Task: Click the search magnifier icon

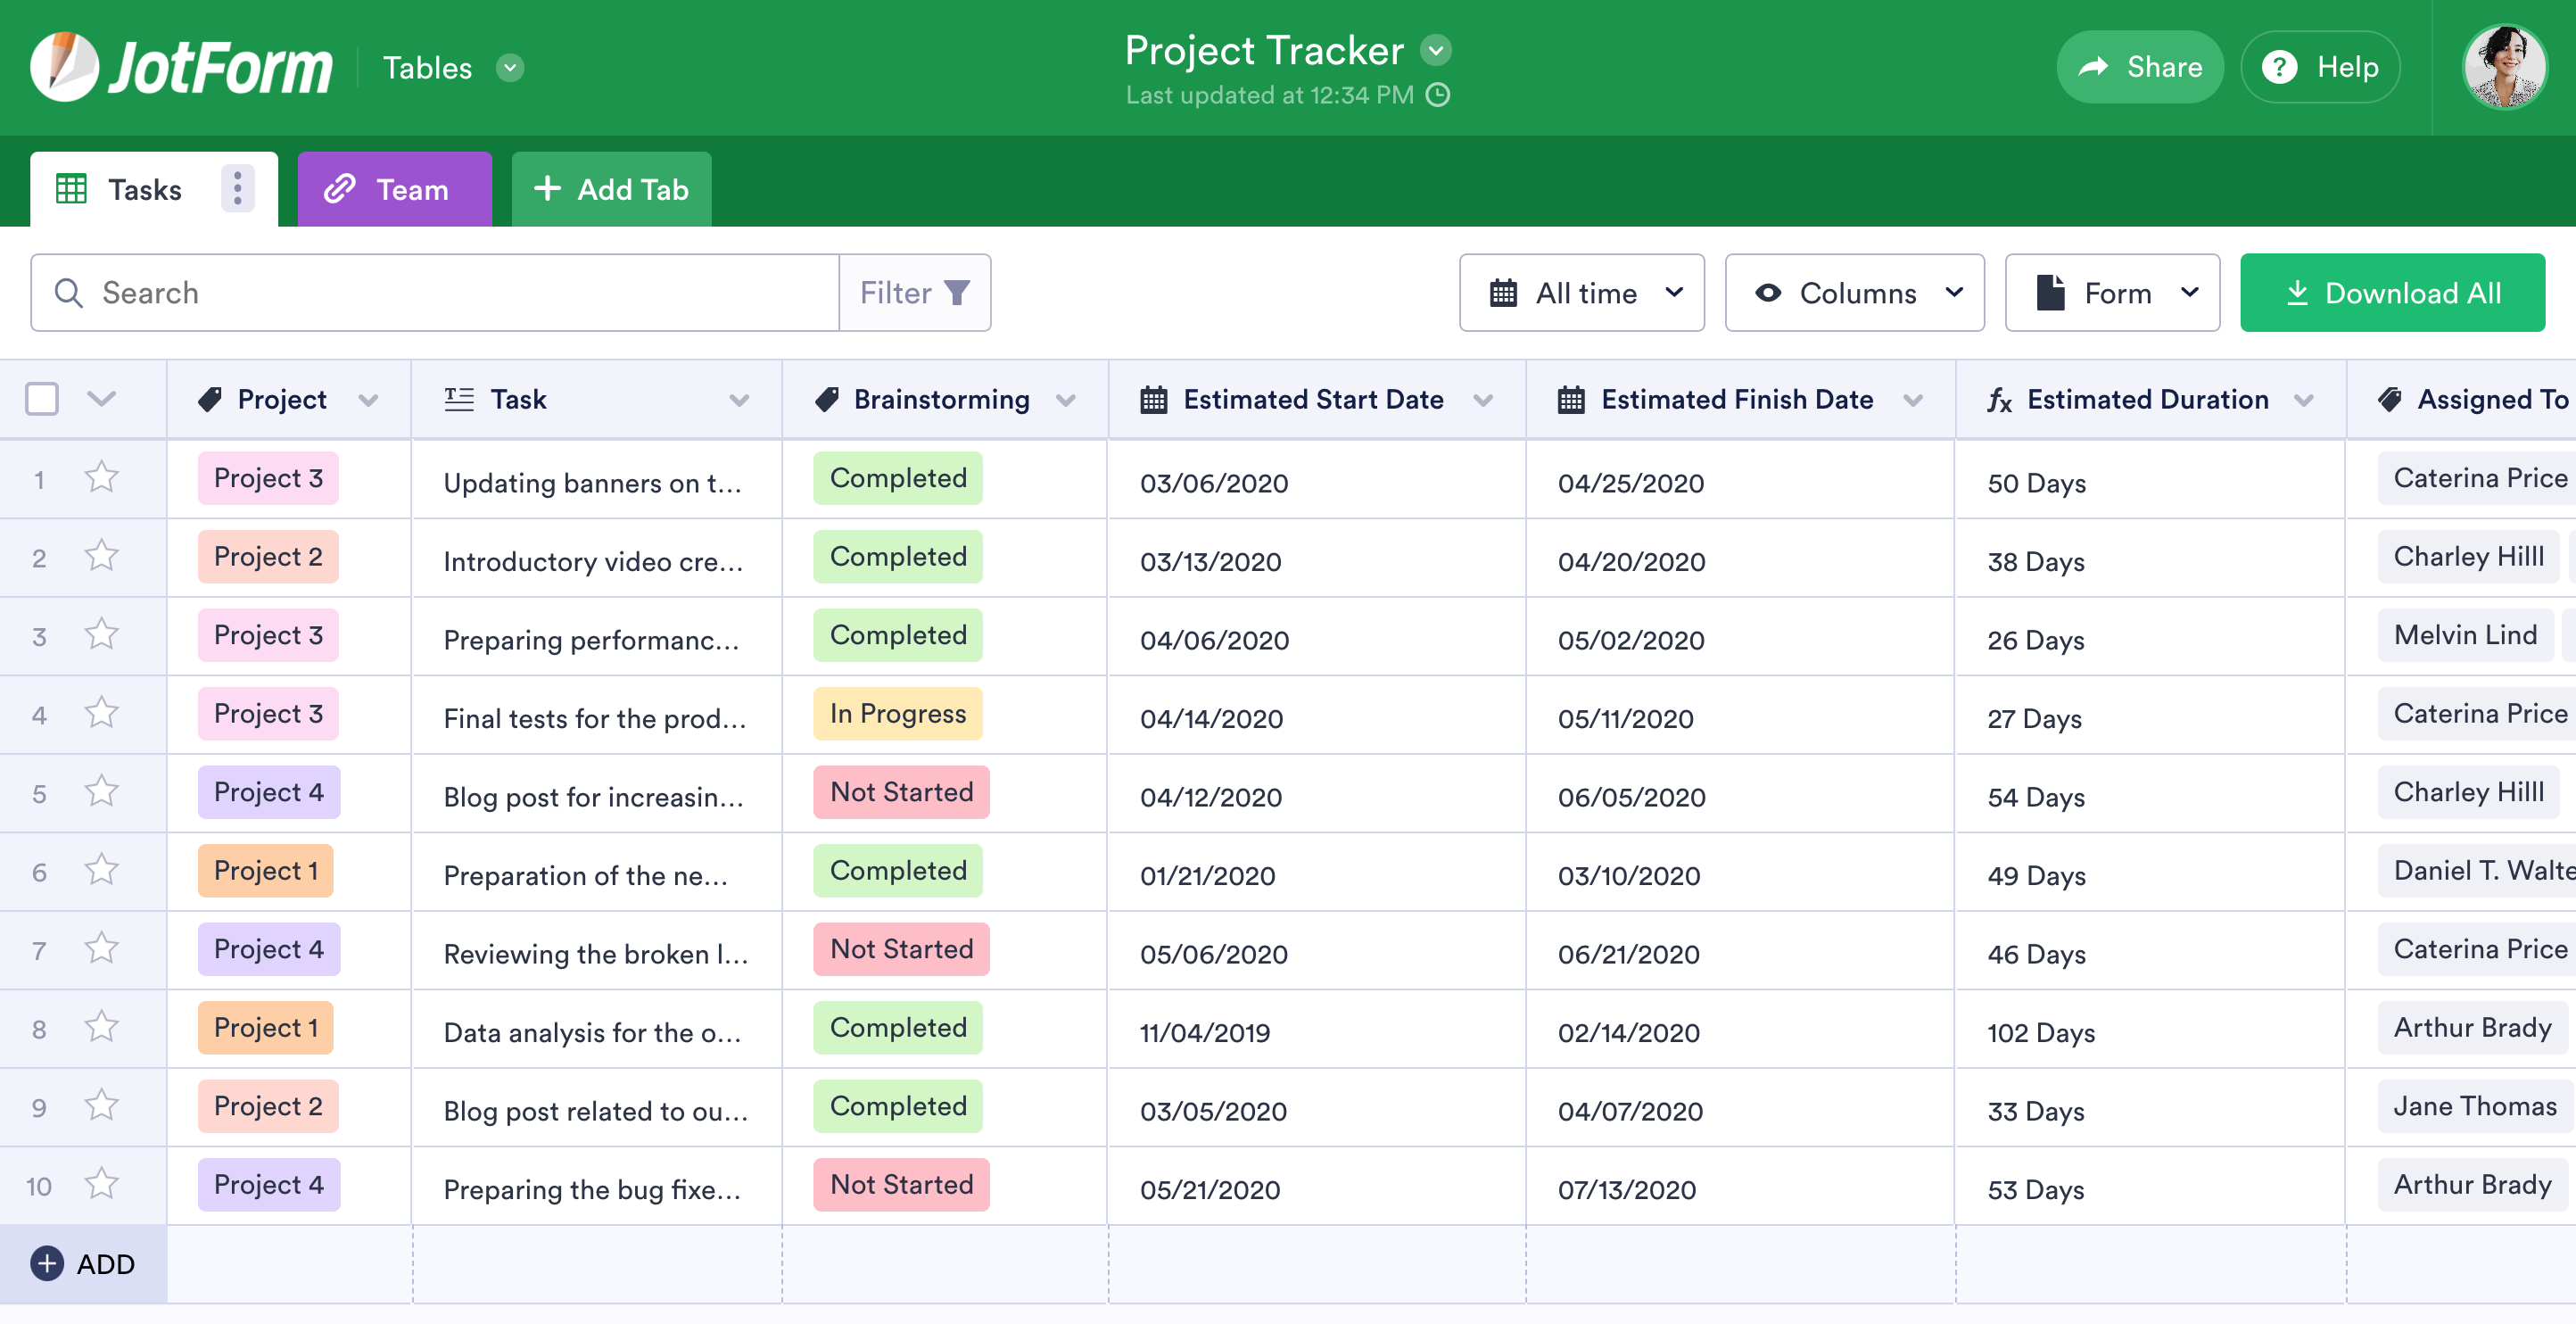Action: 68,292
